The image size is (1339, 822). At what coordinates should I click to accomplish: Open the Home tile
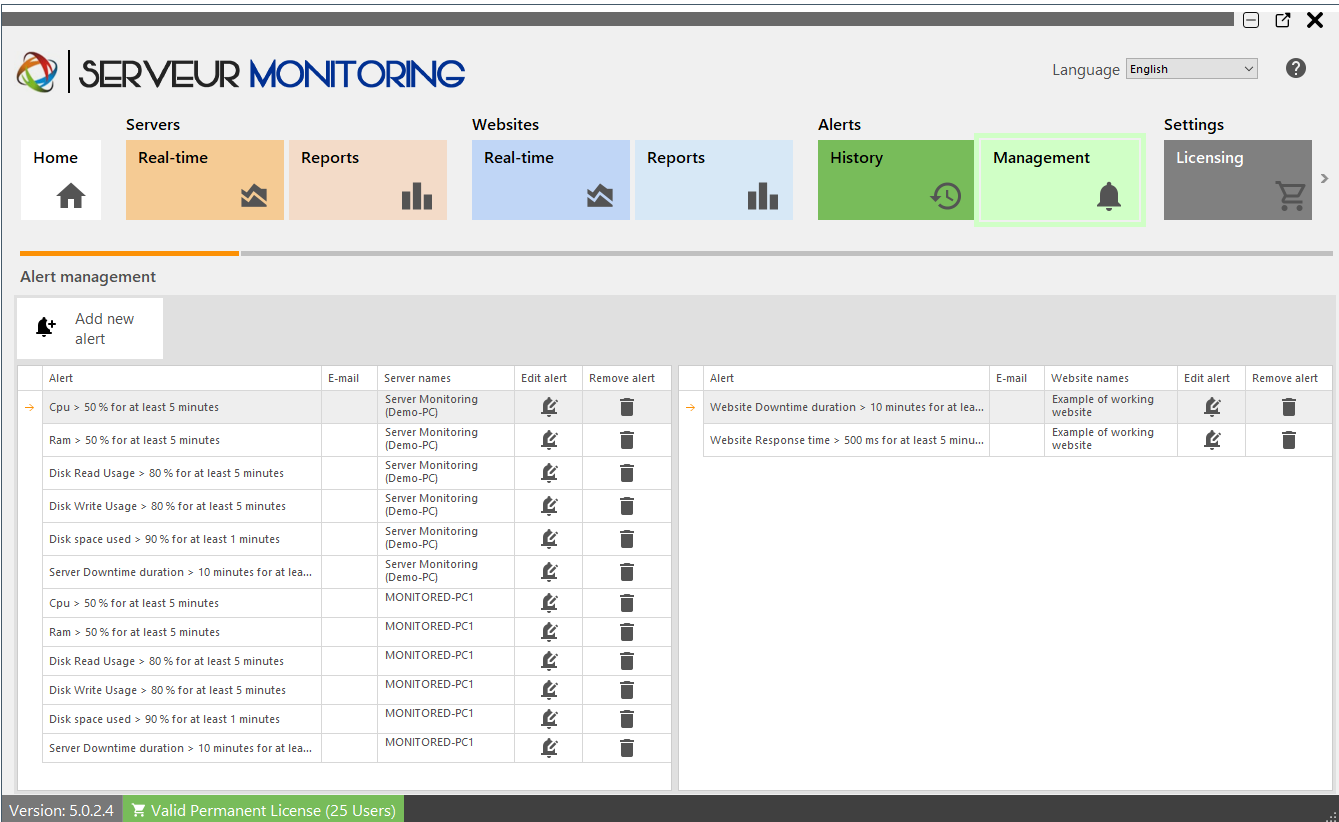(61, 180)
